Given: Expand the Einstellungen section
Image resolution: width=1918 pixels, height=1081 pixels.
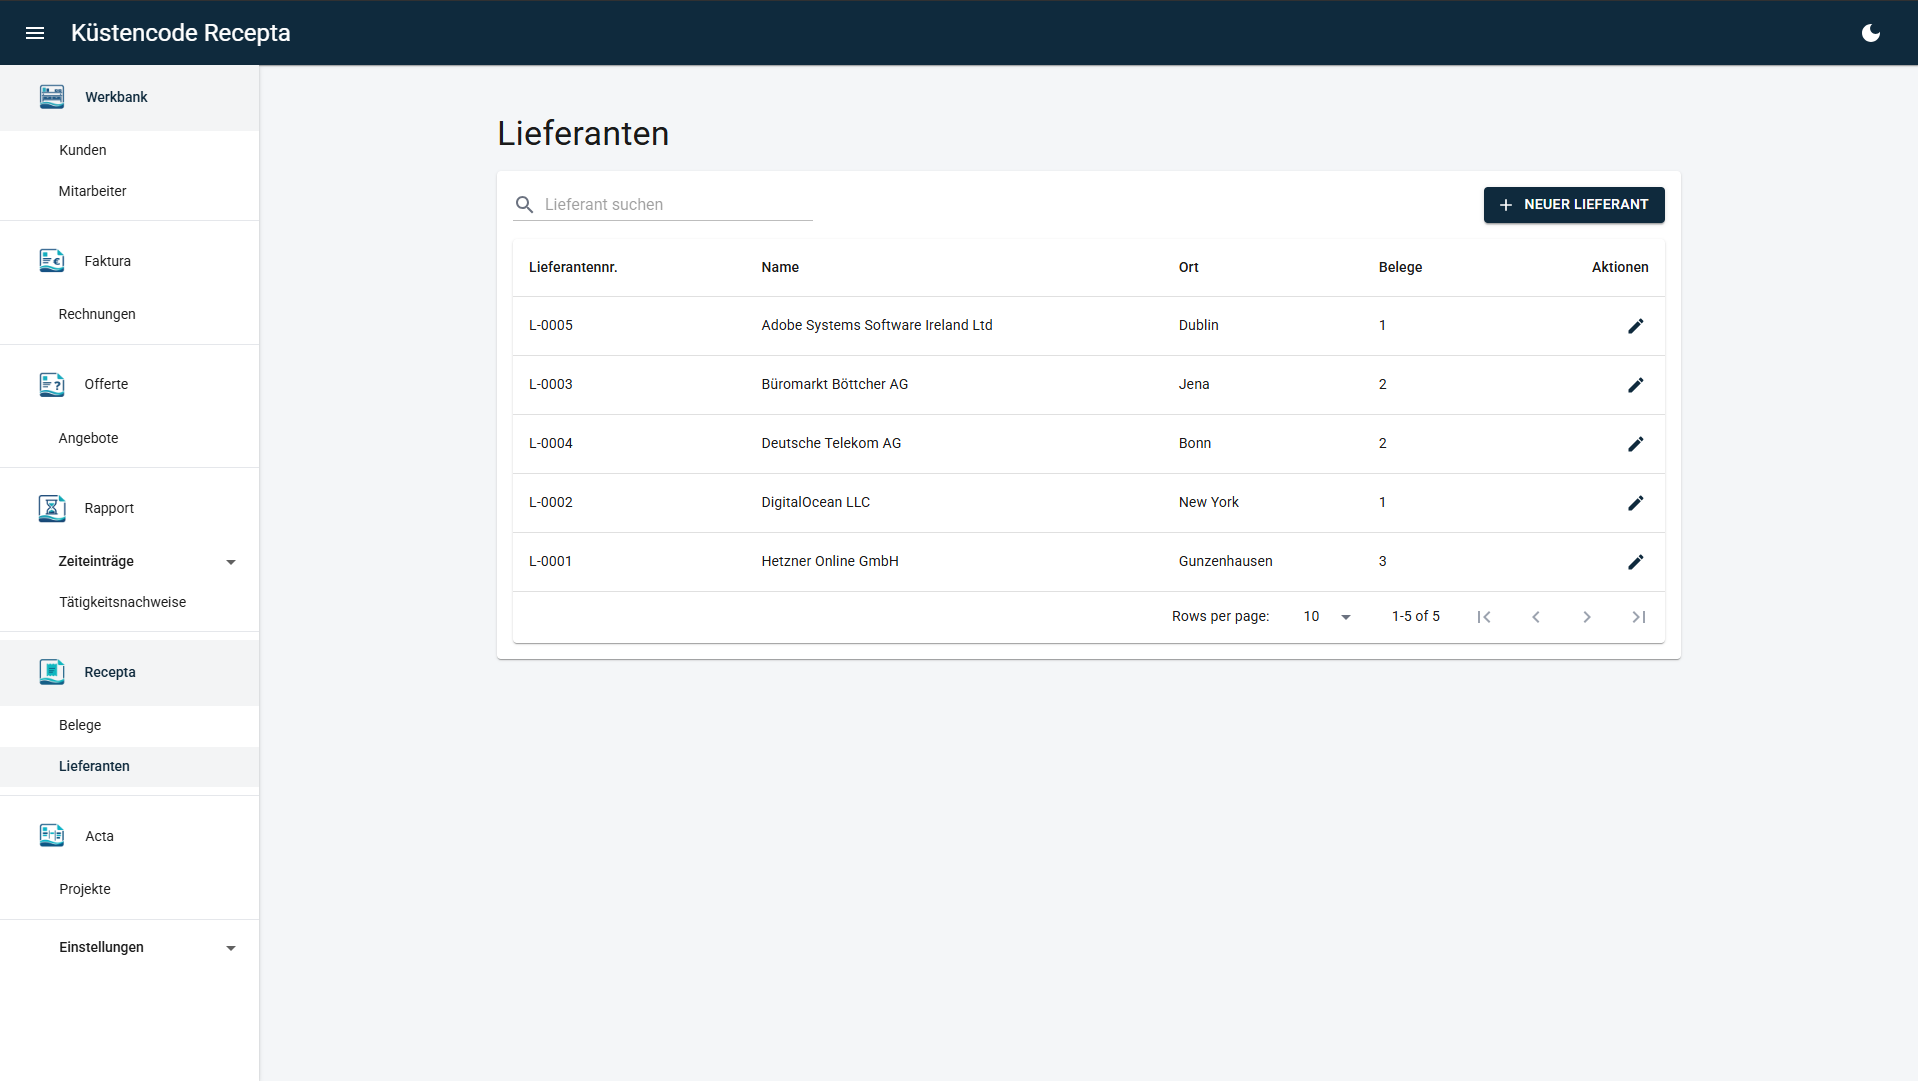Looking at the screenshot, I should 231,948.
